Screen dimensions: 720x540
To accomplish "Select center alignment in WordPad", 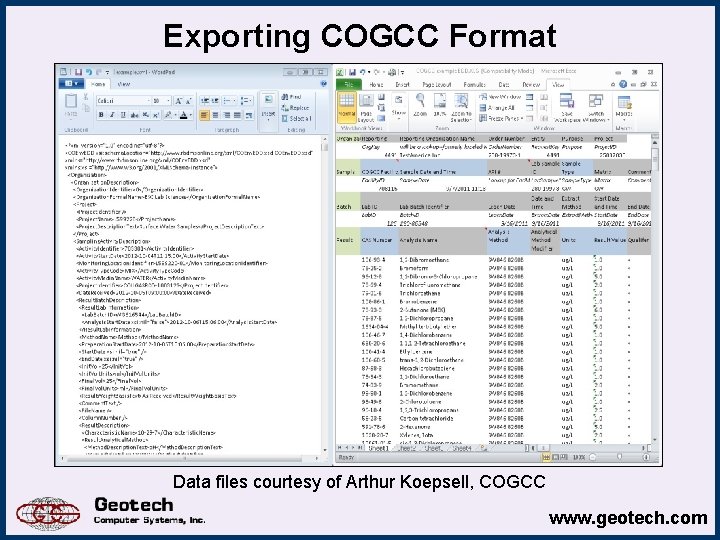I will point(215,115).
